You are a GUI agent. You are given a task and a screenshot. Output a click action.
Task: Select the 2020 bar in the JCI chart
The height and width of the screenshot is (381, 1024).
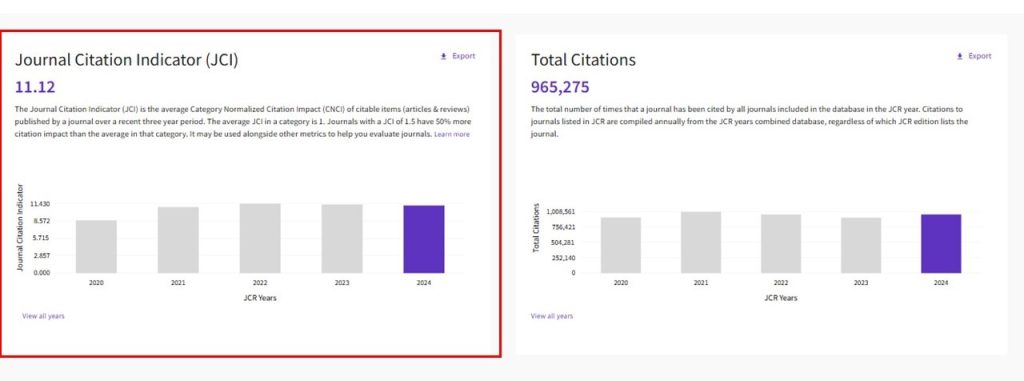[96, 246]
